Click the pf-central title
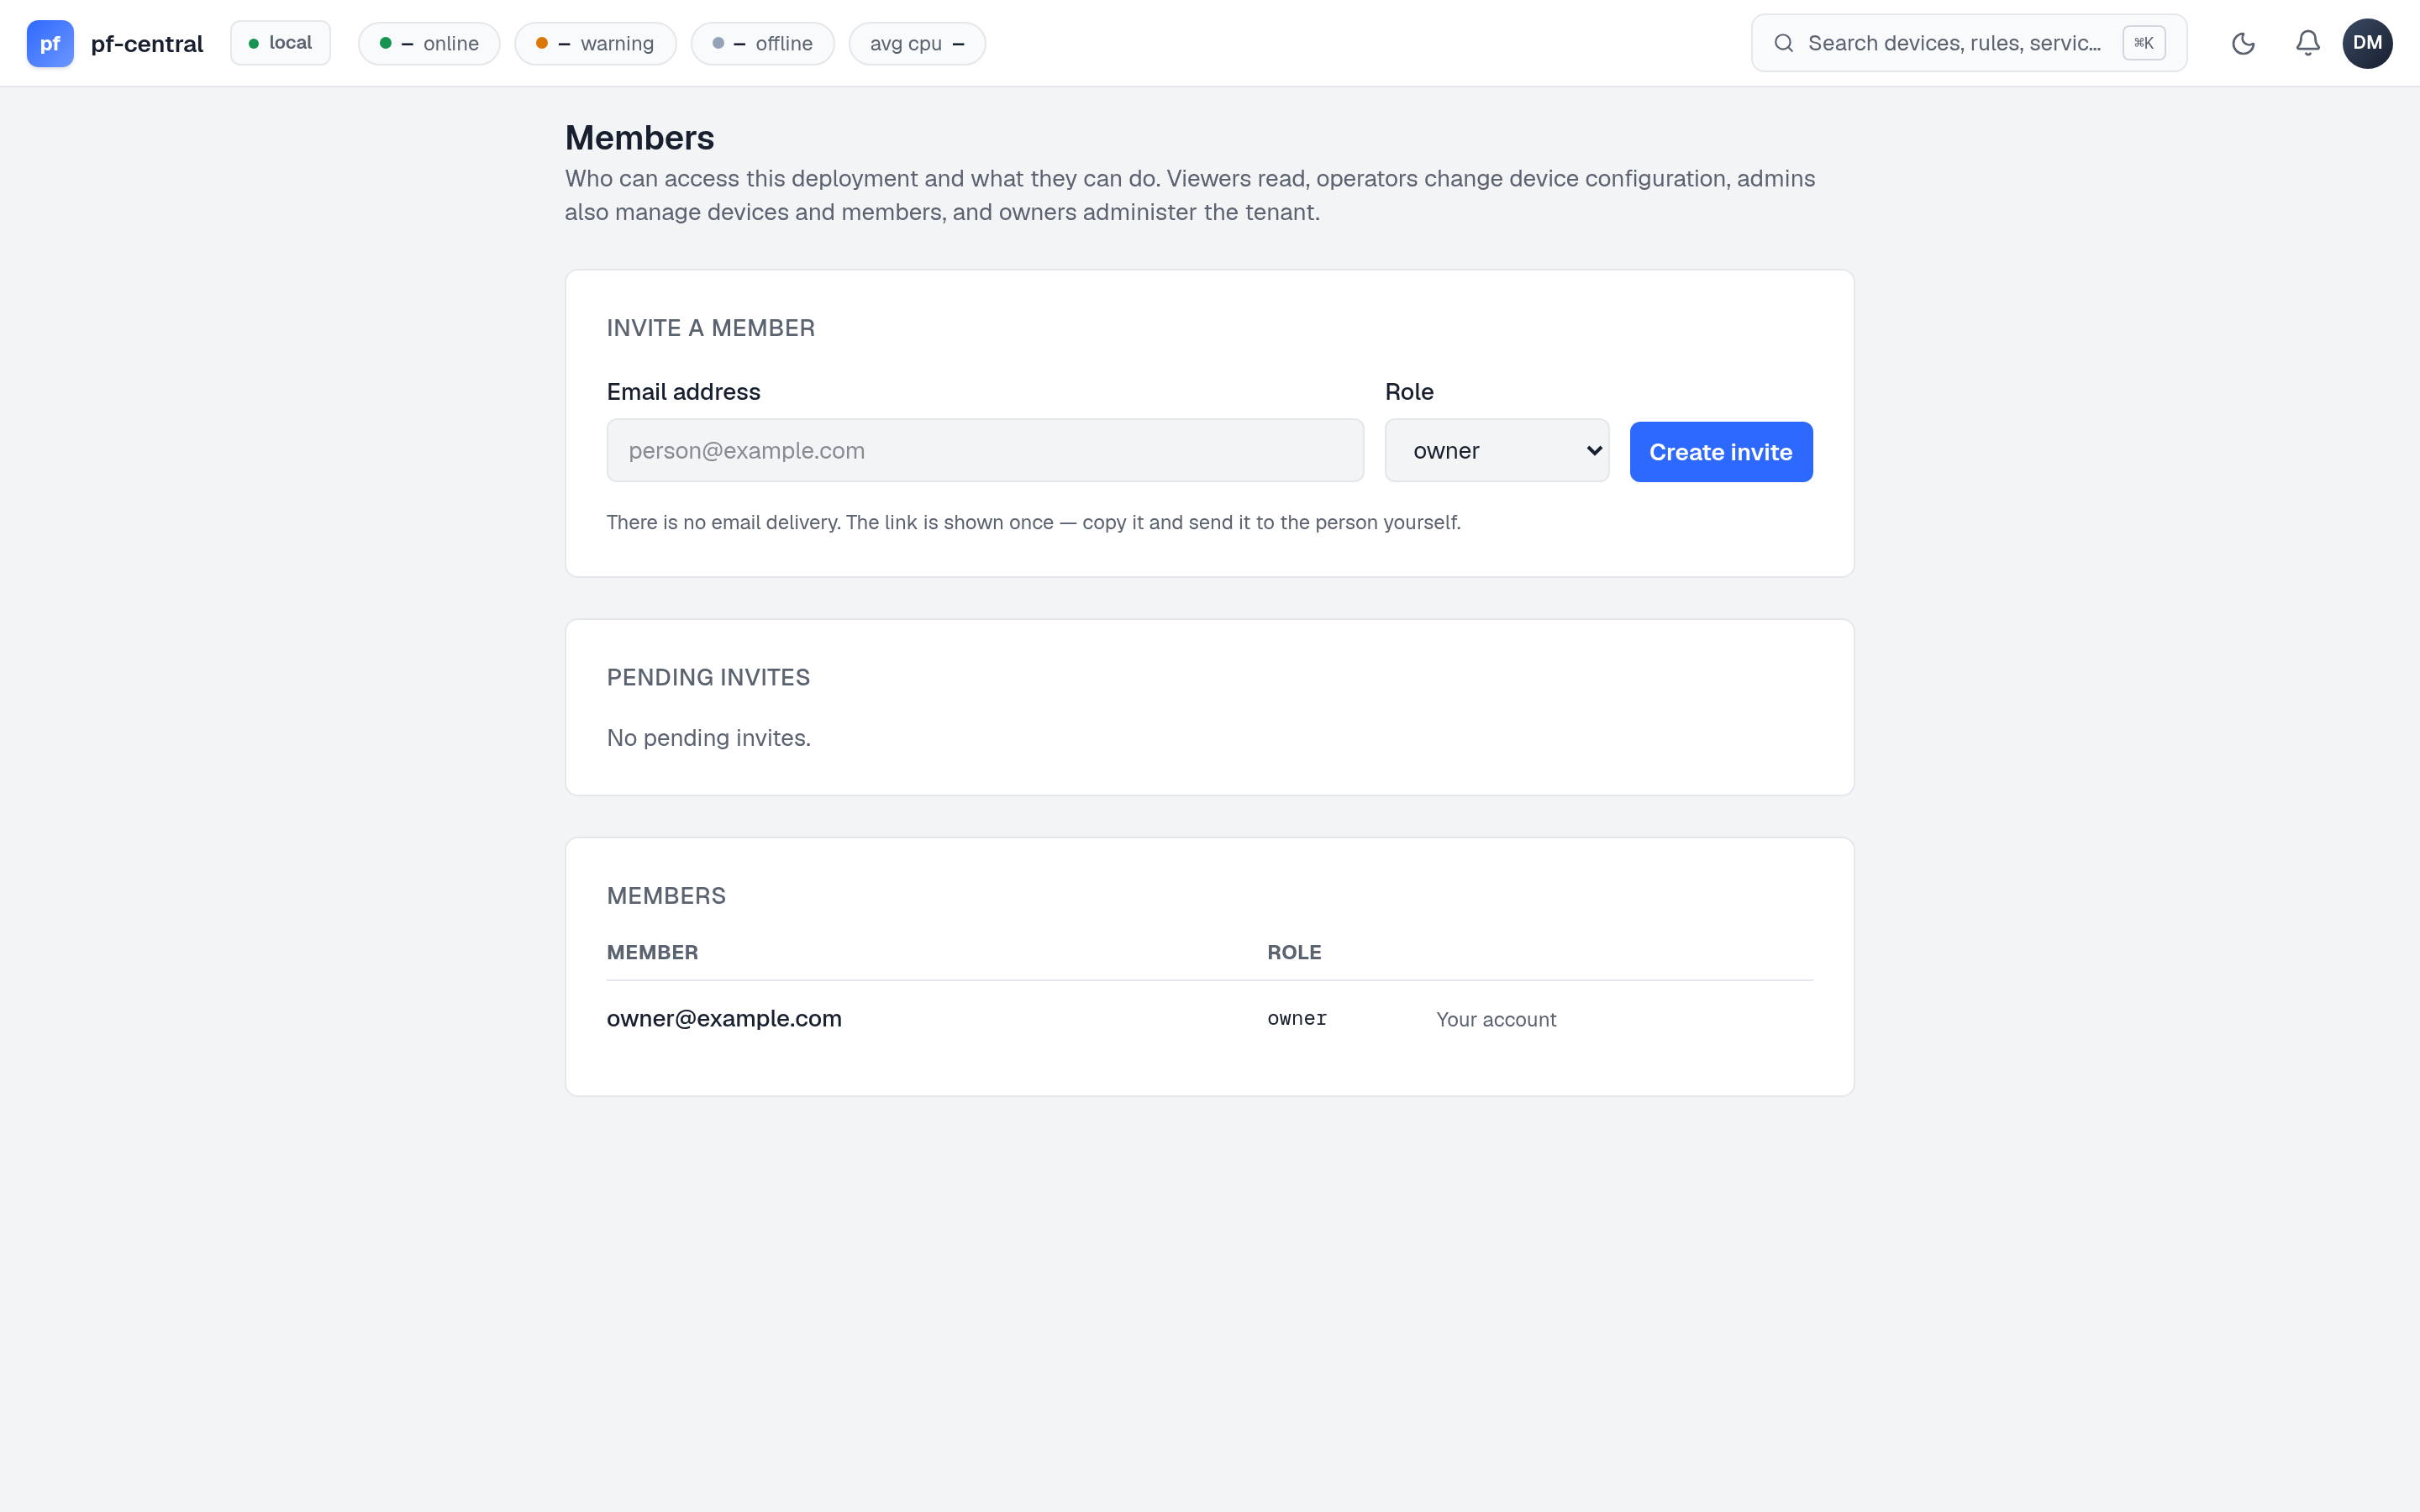The height and width of the screenshot is (1512, 2420). tap(147, 44)
